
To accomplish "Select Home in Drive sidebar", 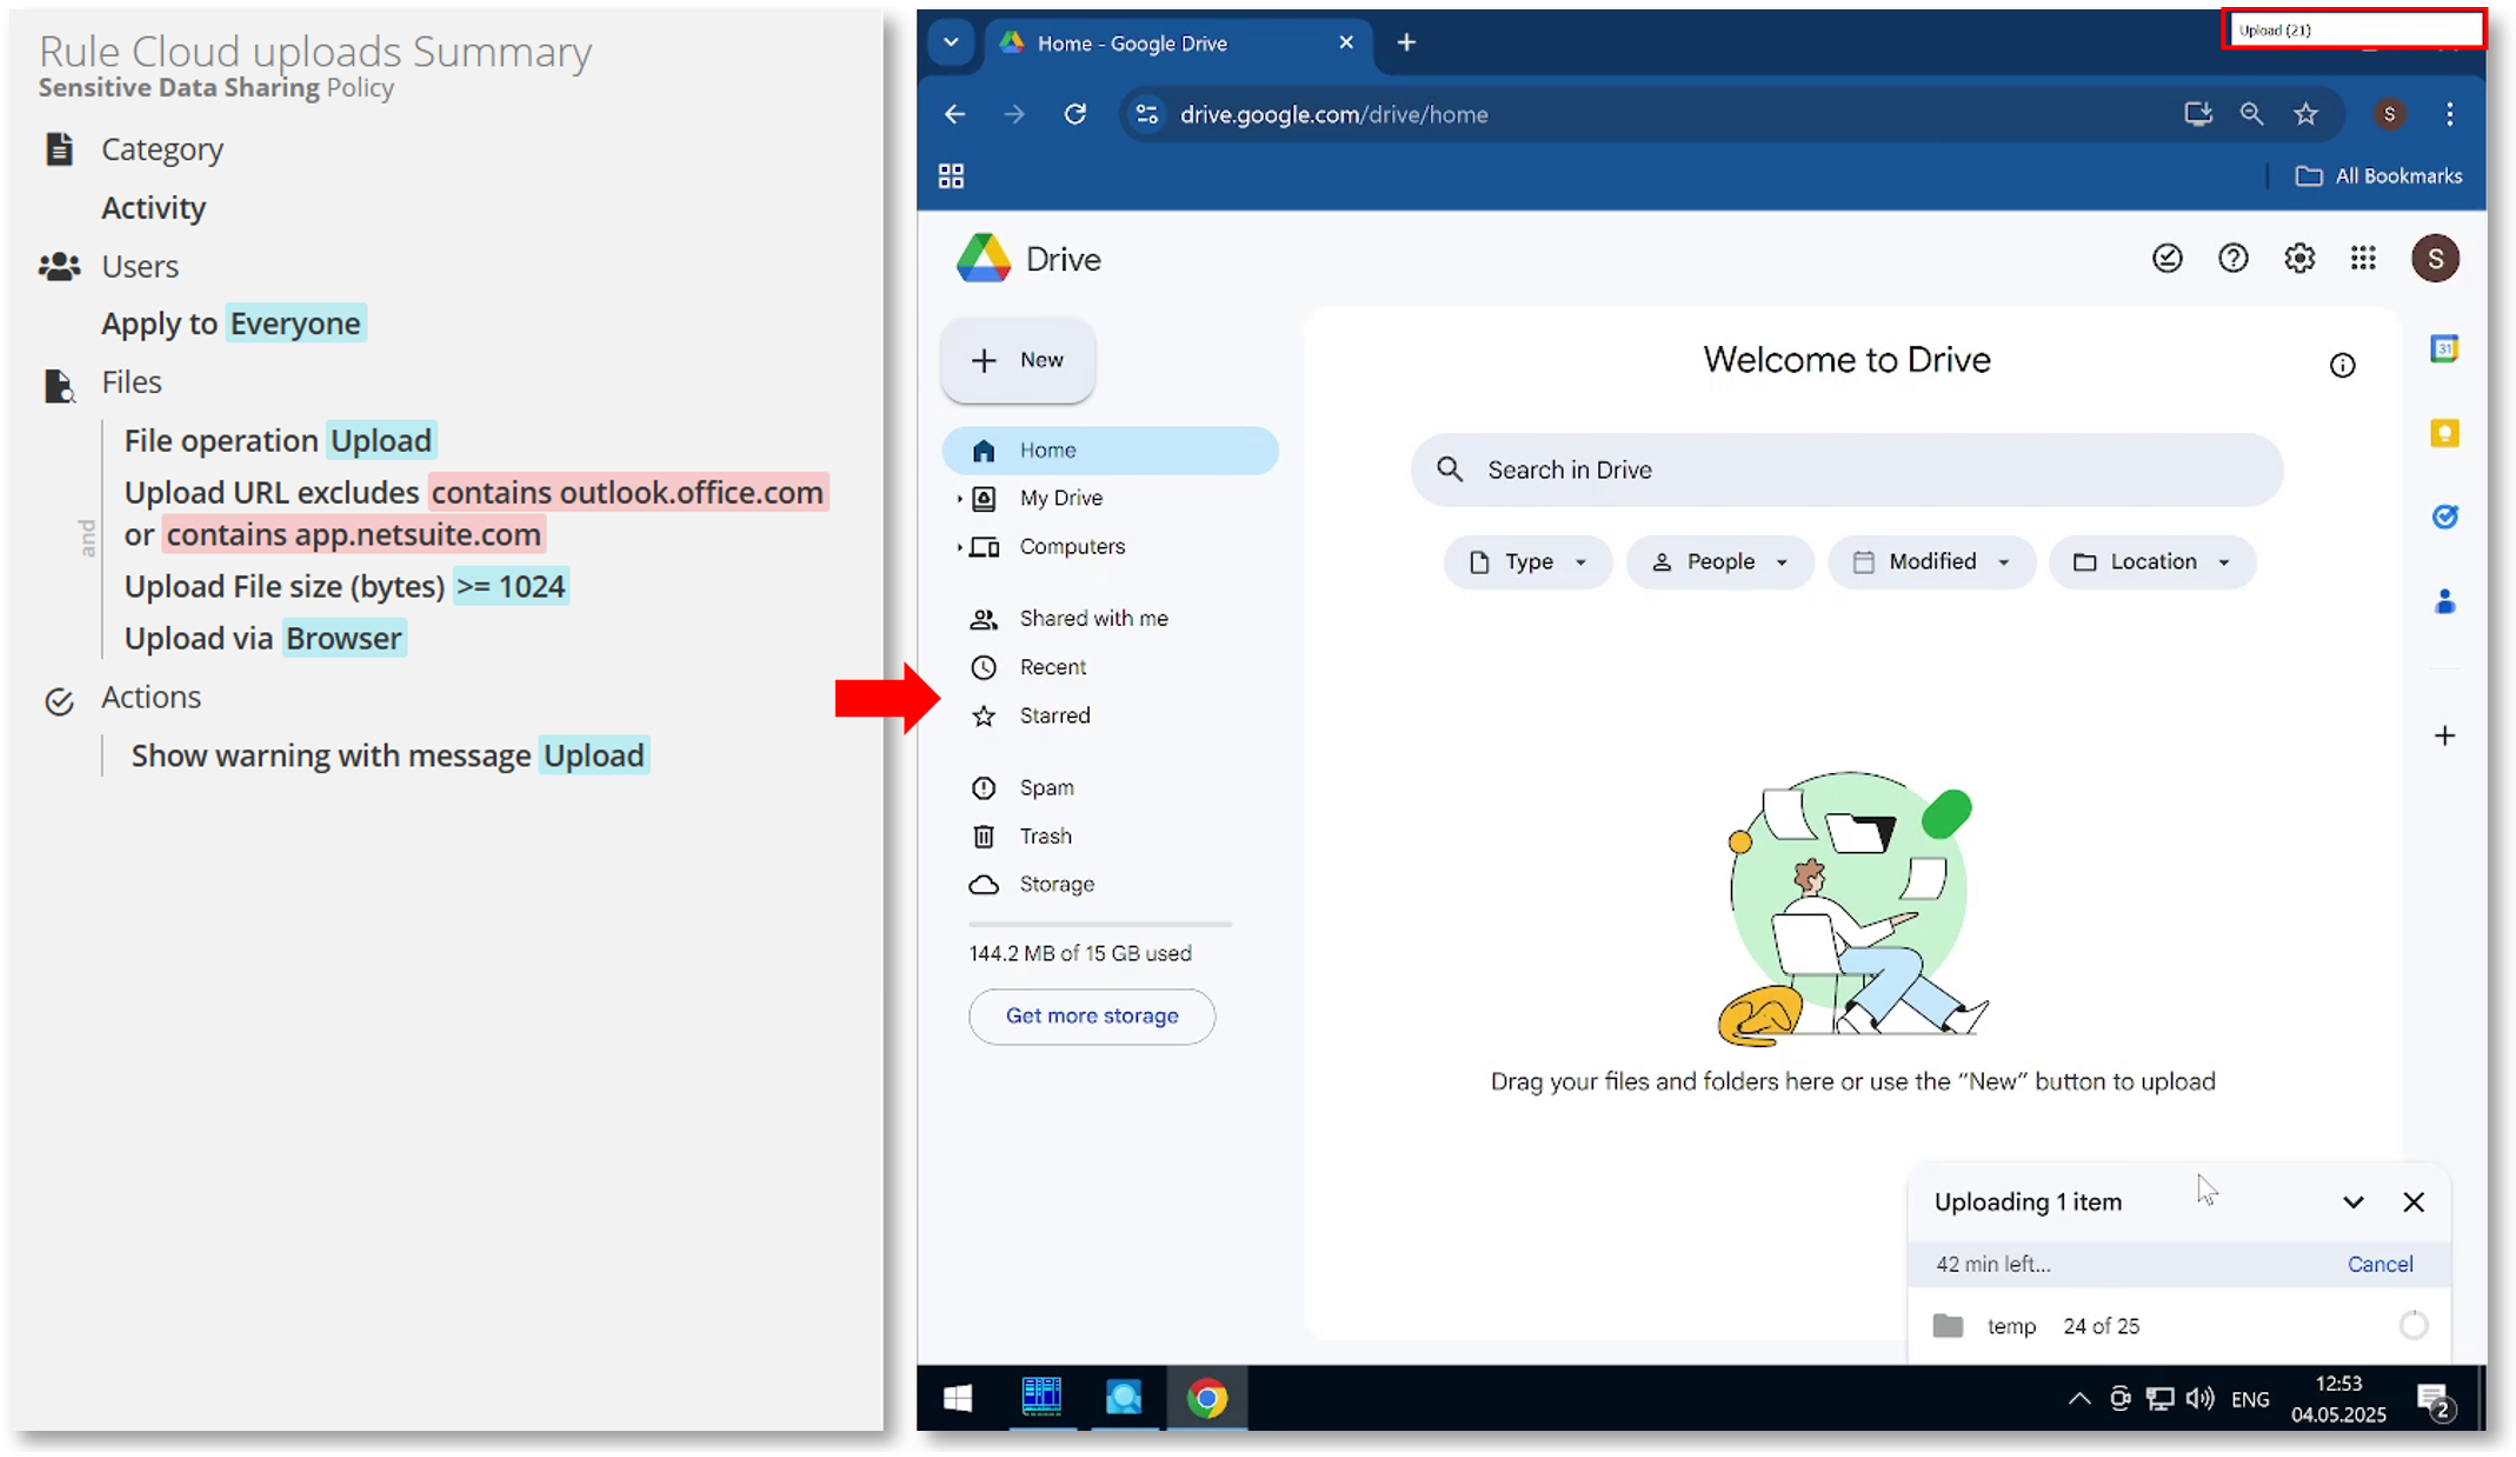I will point(1109,450).
